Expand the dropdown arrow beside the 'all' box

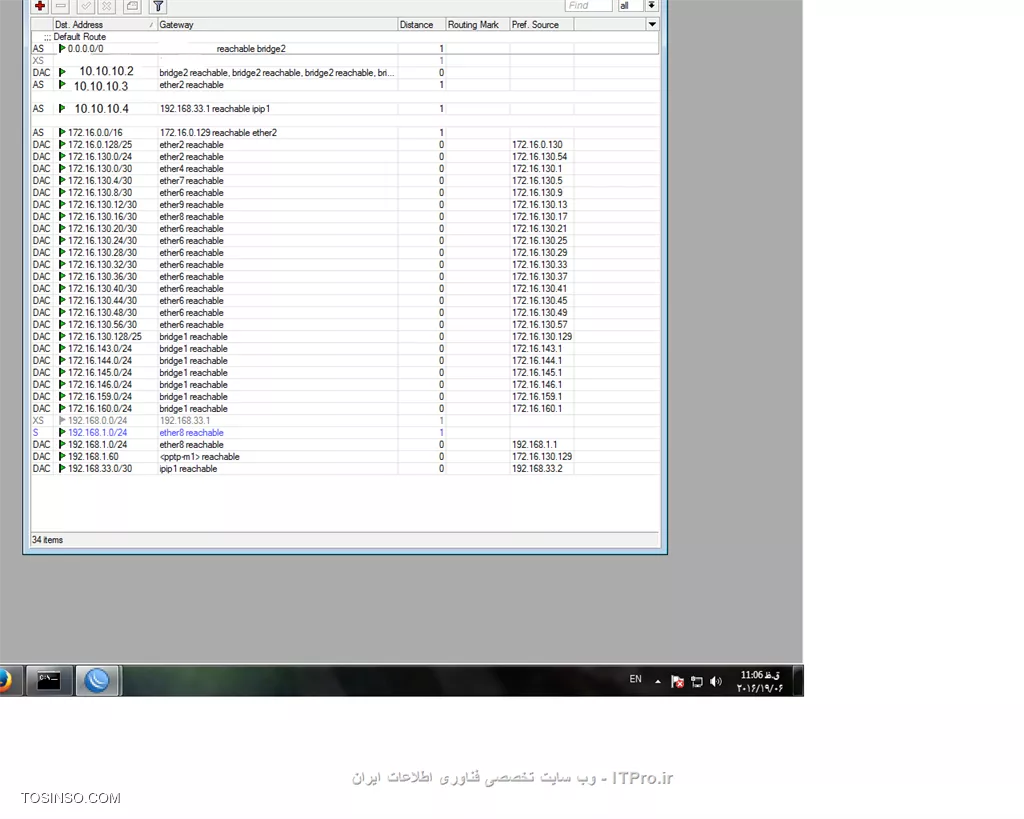coord(651,6)
